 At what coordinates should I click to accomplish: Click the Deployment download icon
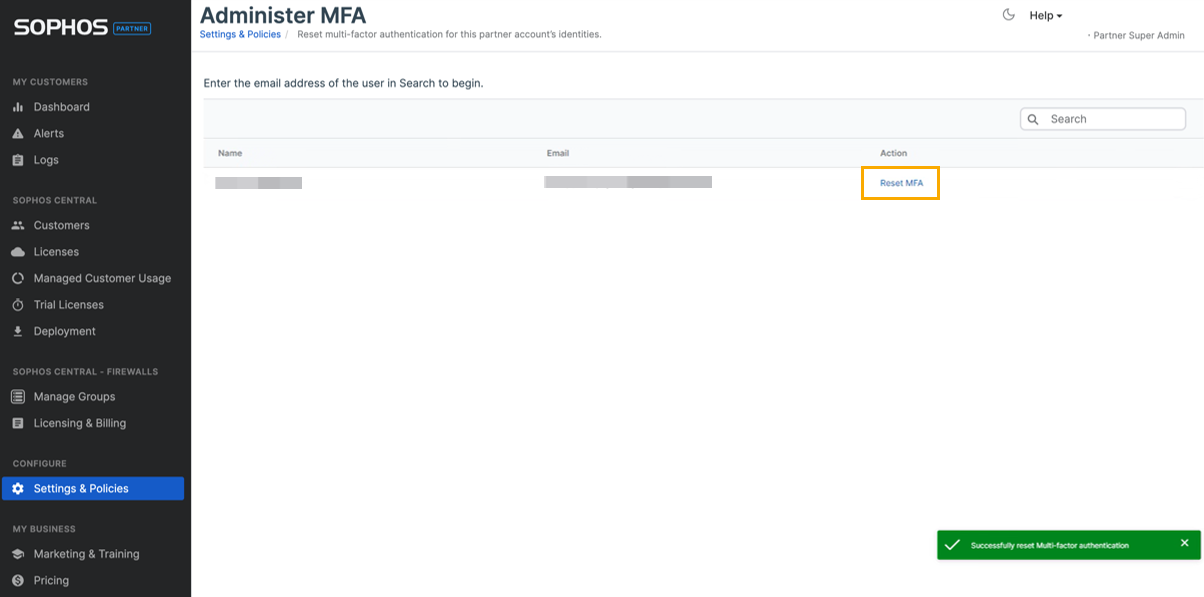point(17,331)
